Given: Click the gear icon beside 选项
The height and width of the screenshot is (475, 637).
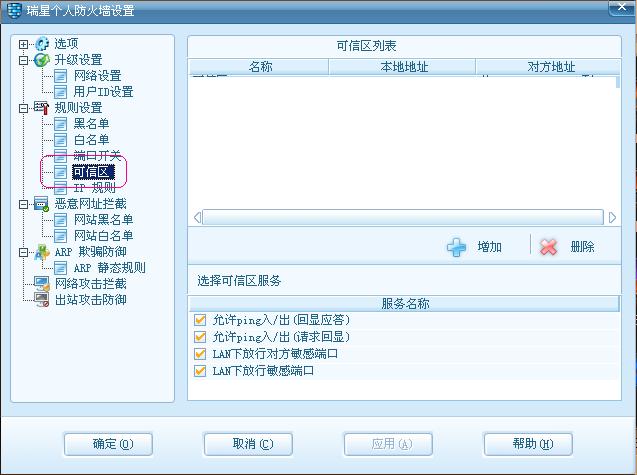Looking at the screenshot, I should (42, 44).
